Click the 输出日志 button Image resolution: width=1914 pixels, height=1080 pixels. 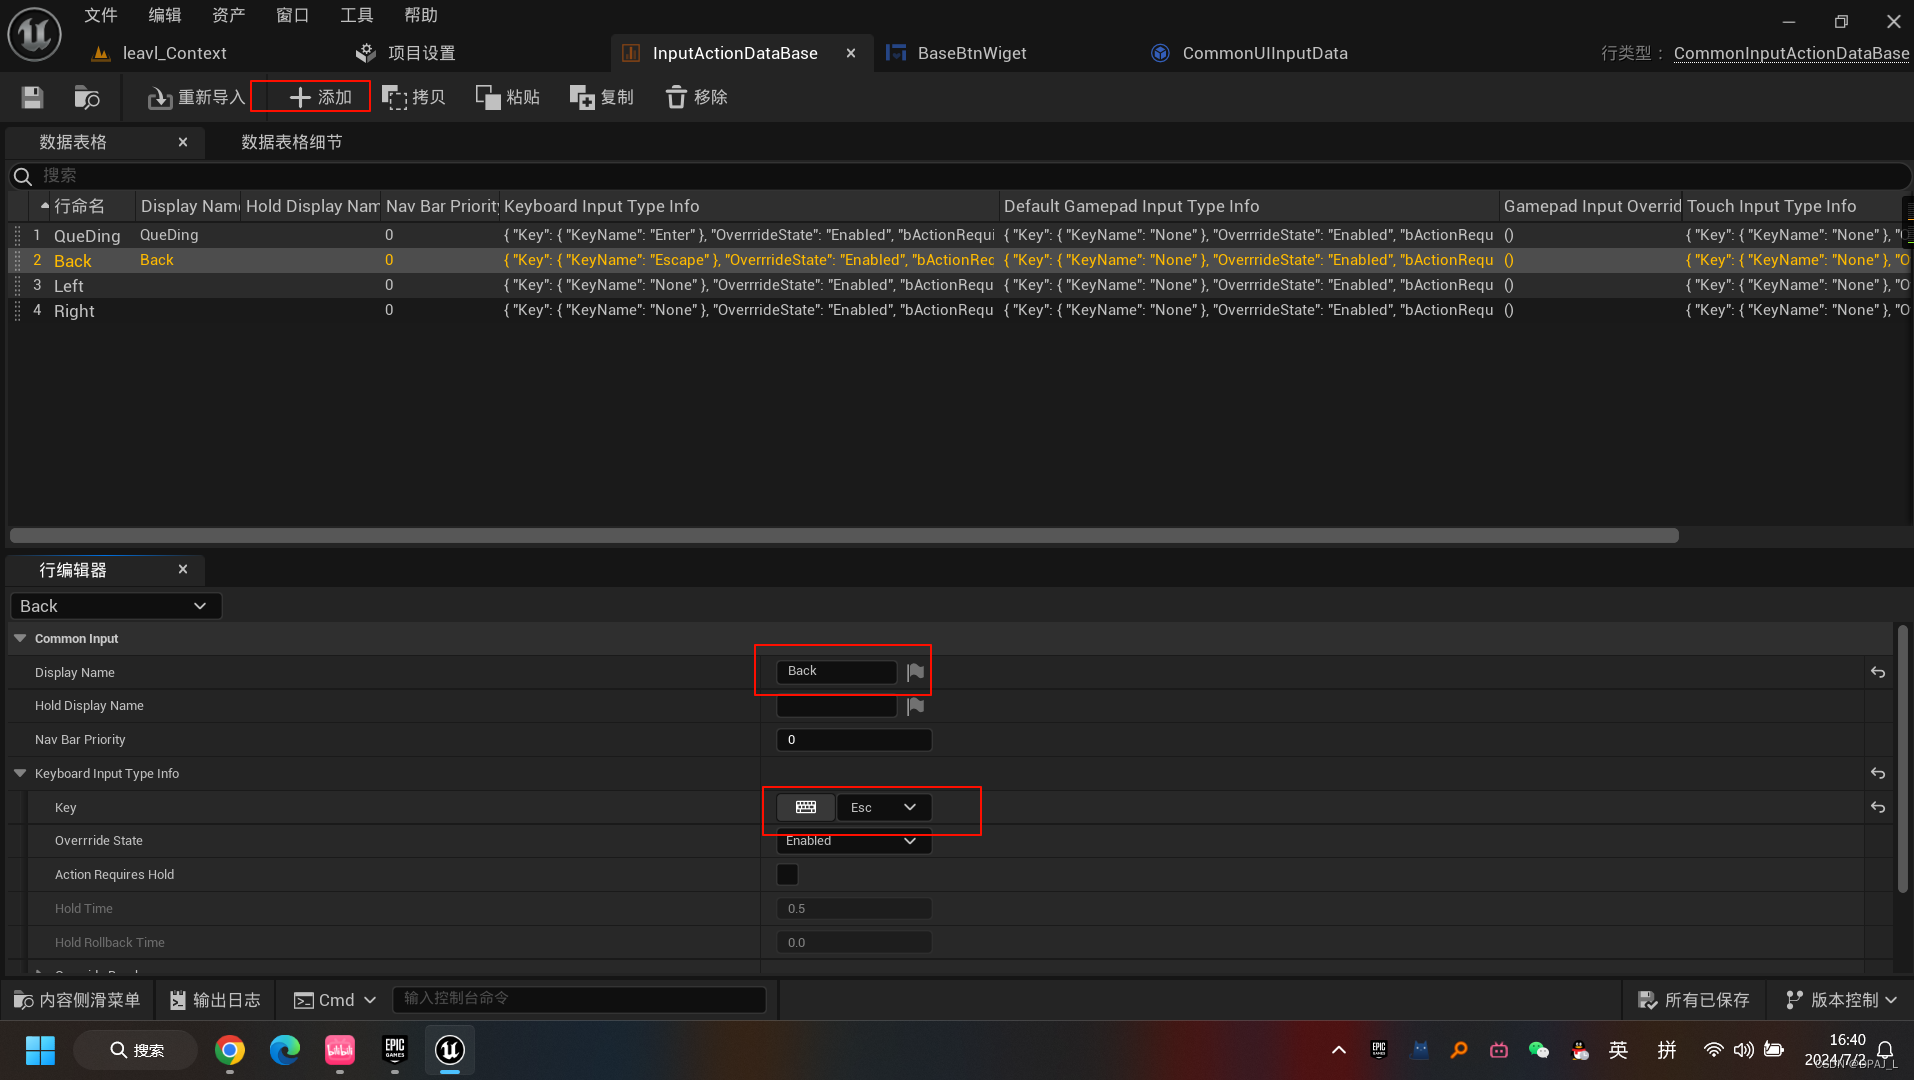click(x=214, y=999)
